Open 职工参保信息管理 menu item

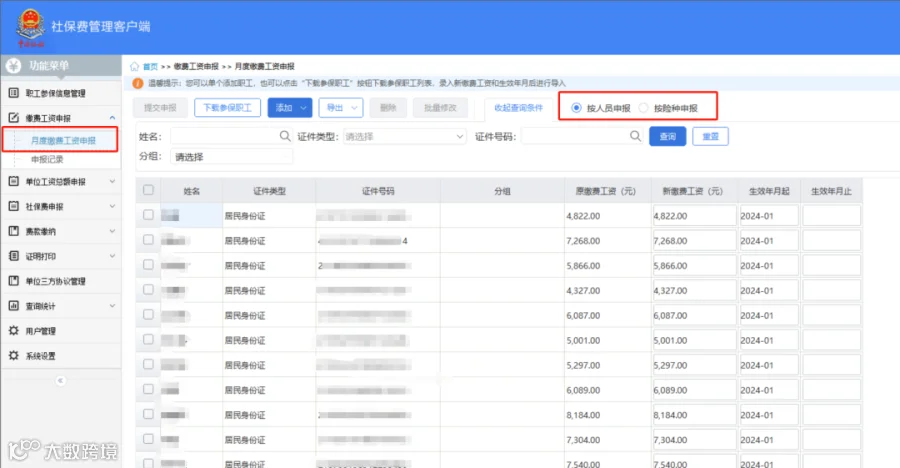55,93
